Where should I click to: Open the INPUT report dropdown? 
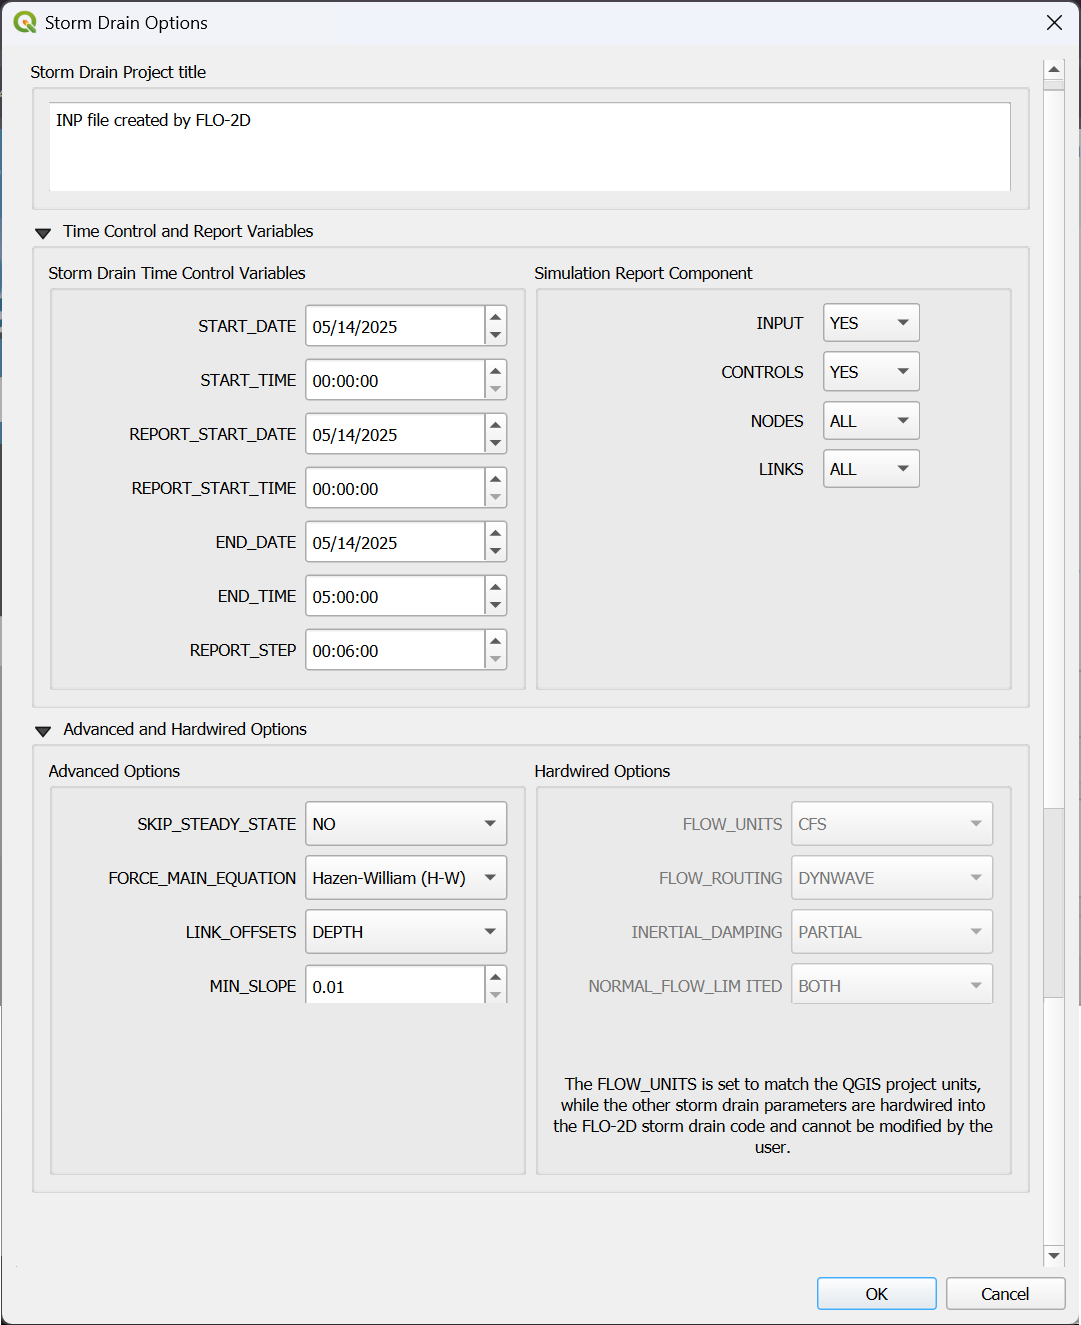pyautogui.click(x=870, y=323)
